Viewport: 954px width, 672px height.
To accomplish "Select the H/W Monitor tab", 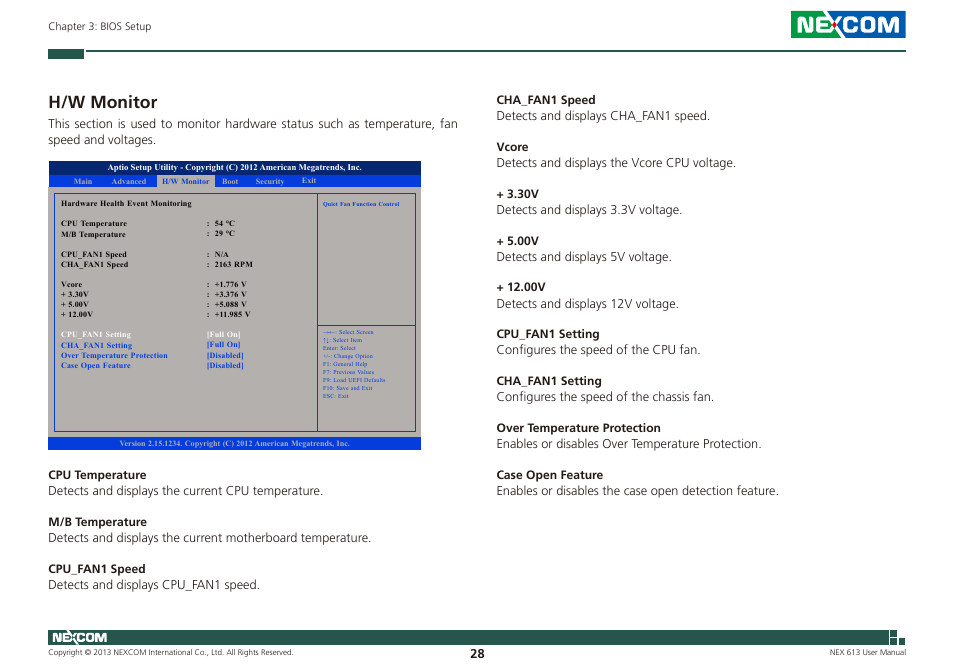I will coord(186,181).
